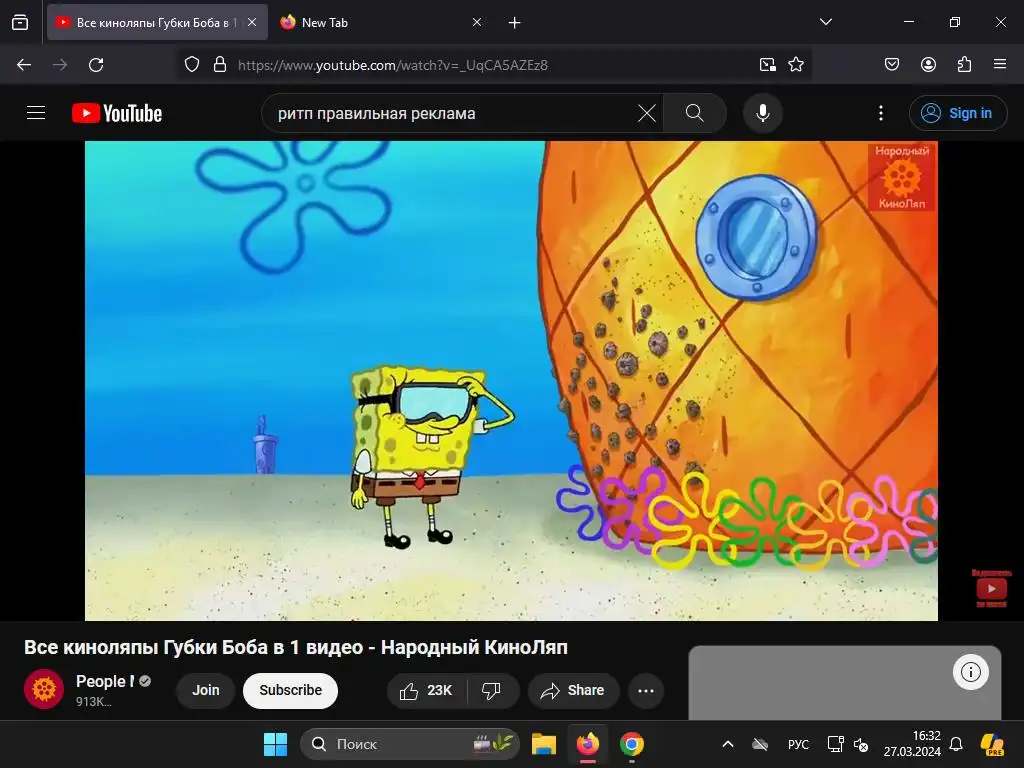Search with your voice microphone
The image size is (1024, 768).
tap(763, 113)
